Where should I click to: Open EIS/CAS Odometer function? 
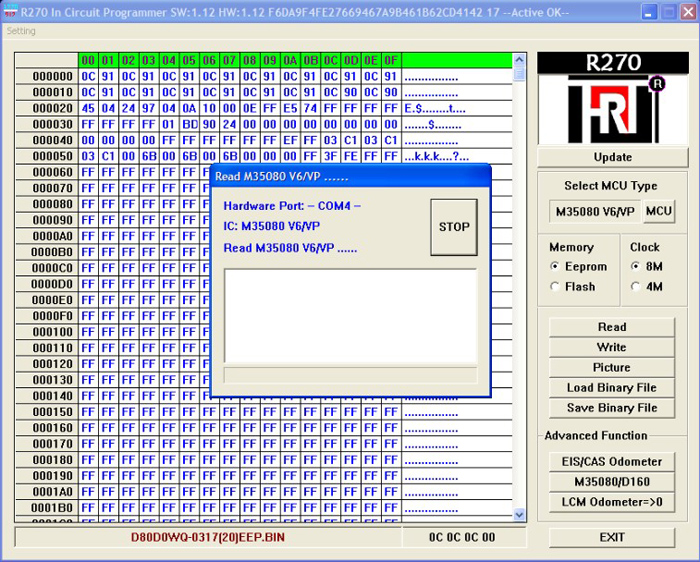(x=612, y=462)
